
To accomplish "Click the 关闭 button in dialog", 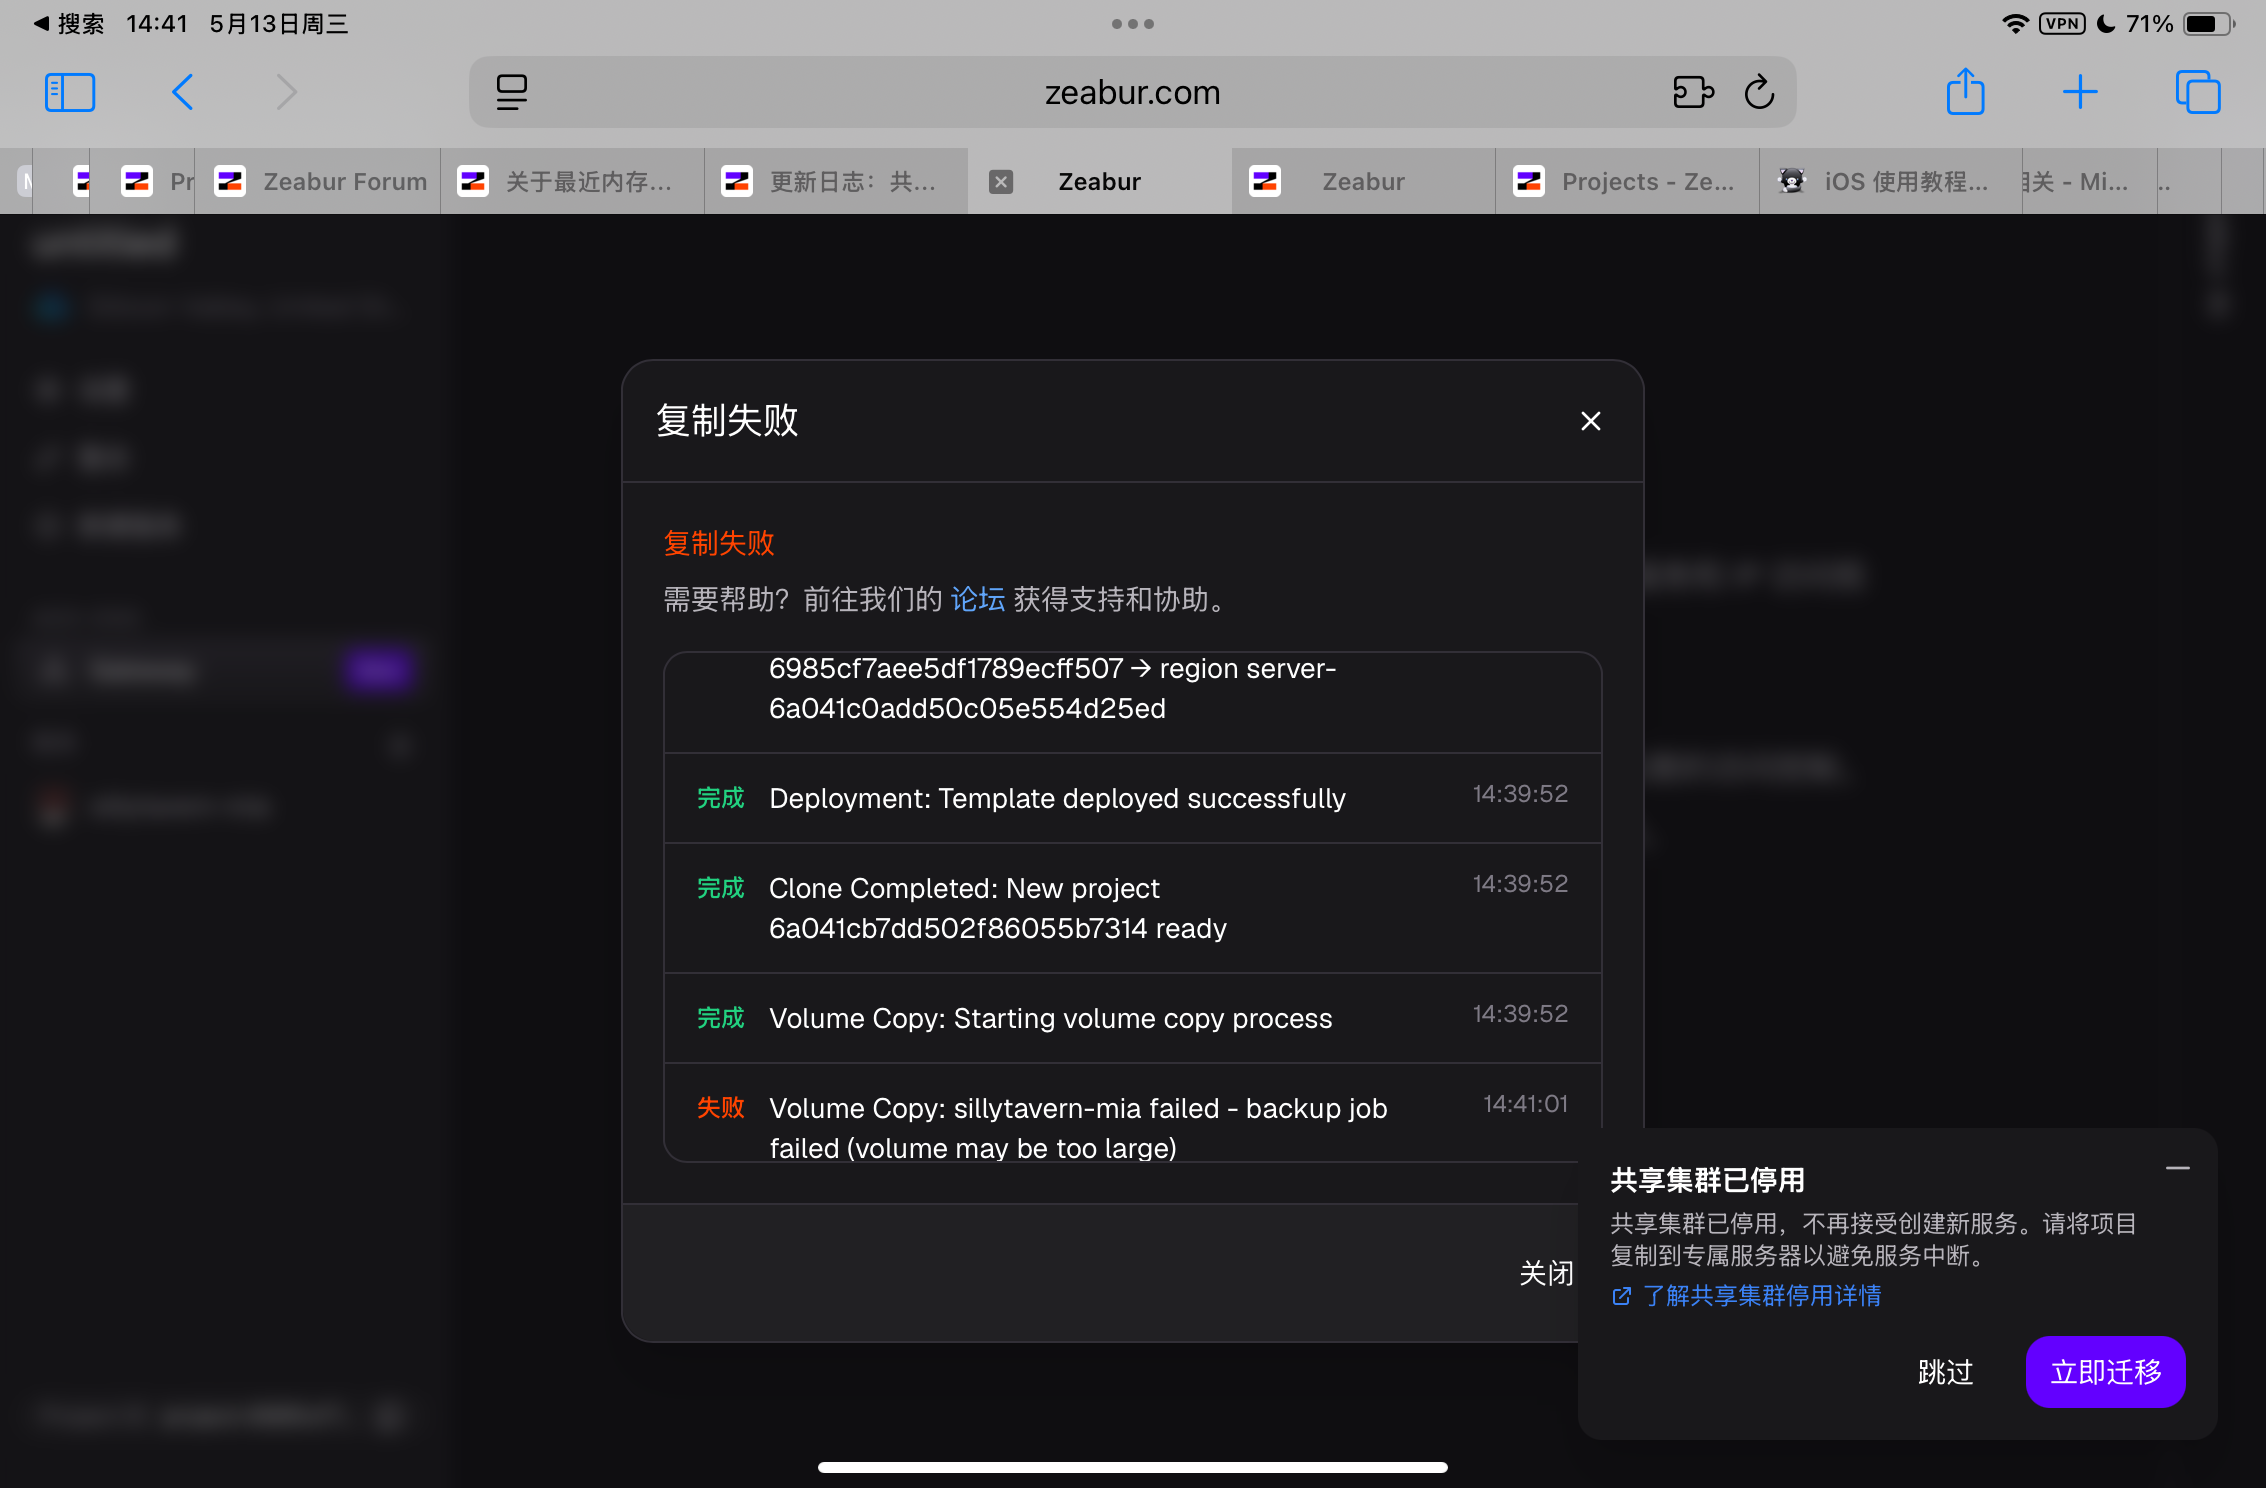I will click(x=1546, y=1273).
